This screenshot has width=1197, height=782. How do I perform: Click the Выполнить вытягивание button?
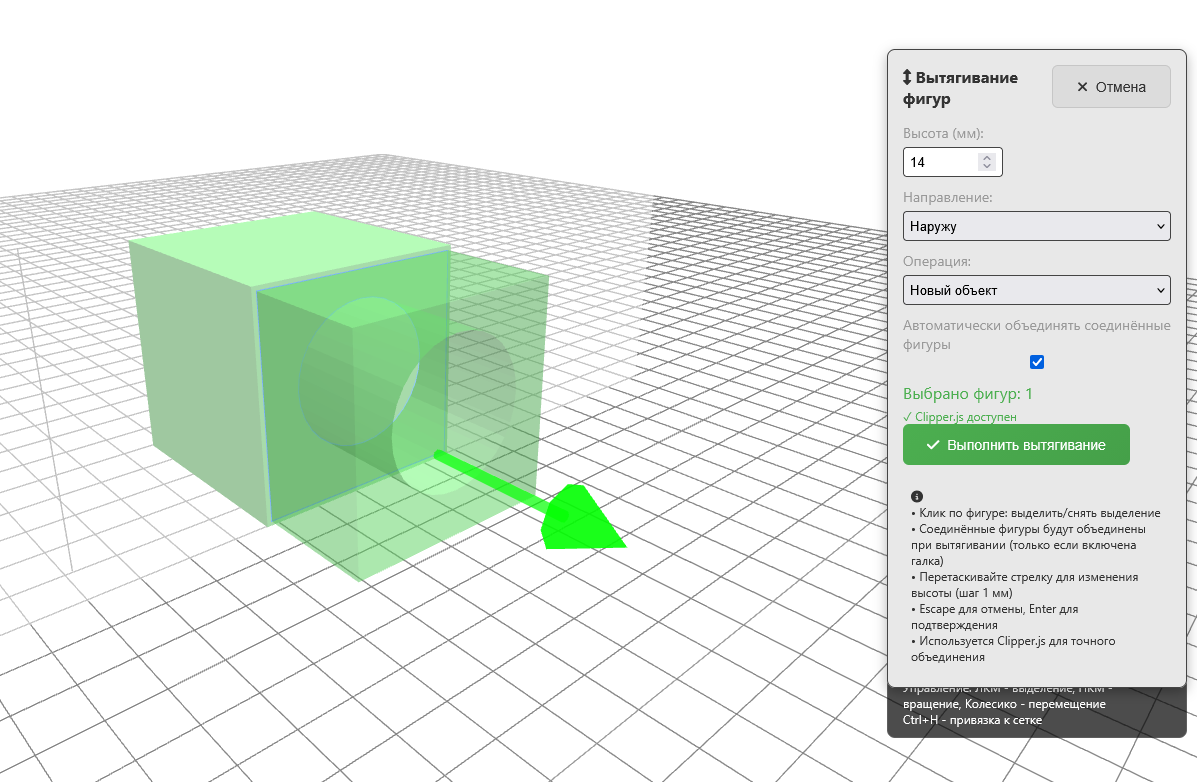[1016, 444]
